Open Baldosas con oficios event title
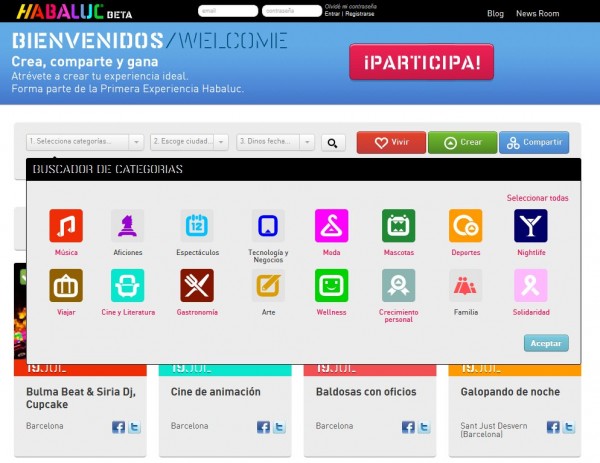Image resolution: width=600 pixels, height=463 pixels. (366, 392)
